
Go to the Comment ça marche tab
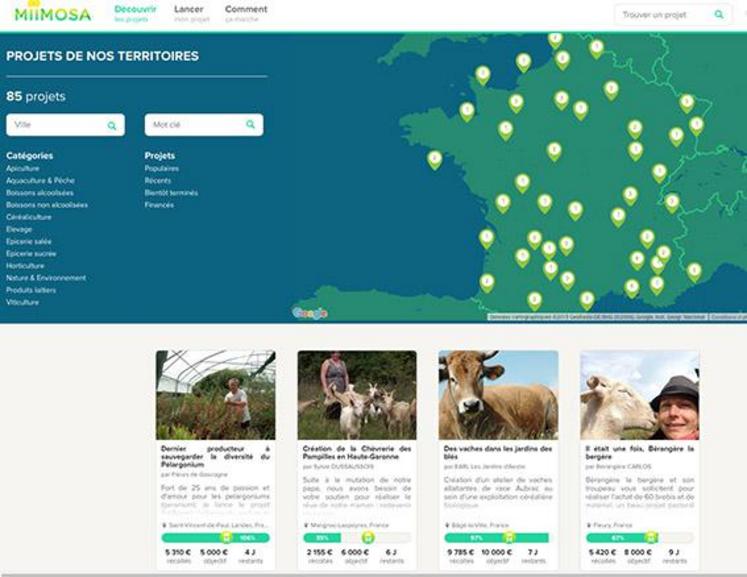(x=246, y=14)
